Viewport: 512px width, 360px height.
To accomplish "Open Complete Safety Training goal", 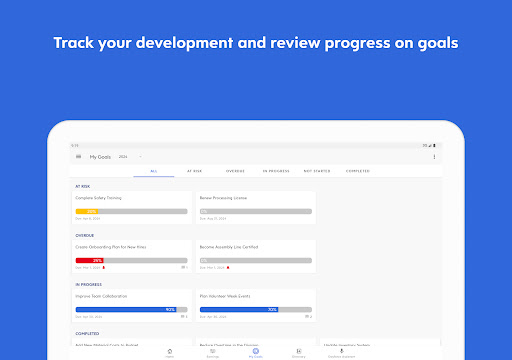I will 132,207.
